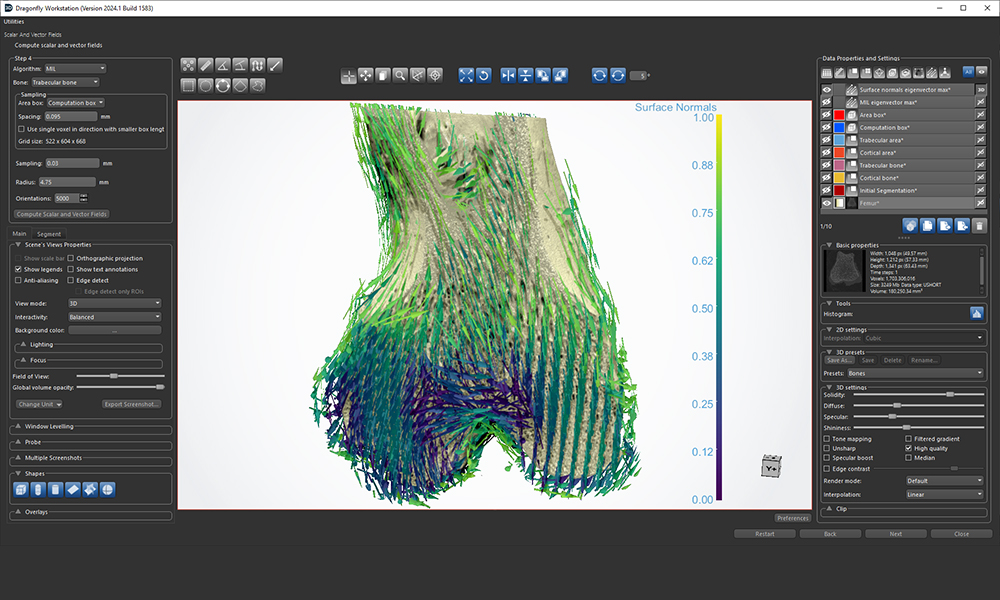Click the reset view rotation icon

tap(483, 75)
